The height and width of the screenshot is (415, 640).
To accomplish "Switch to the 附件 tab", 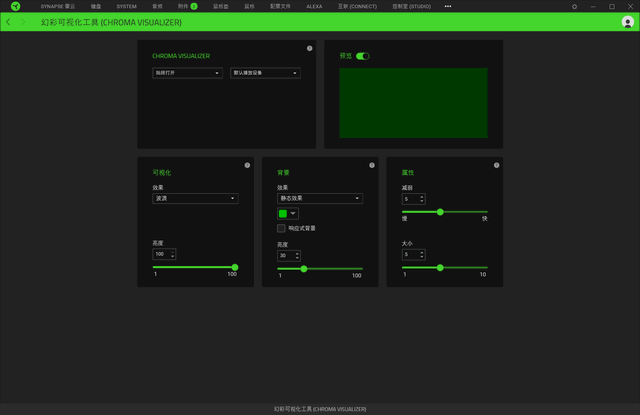I will click(183, 7).
